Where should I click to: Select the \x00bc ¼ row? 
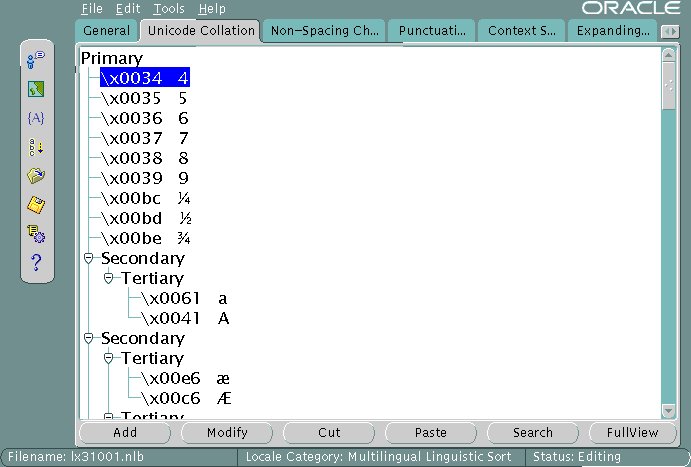click(x=145, y=198)
